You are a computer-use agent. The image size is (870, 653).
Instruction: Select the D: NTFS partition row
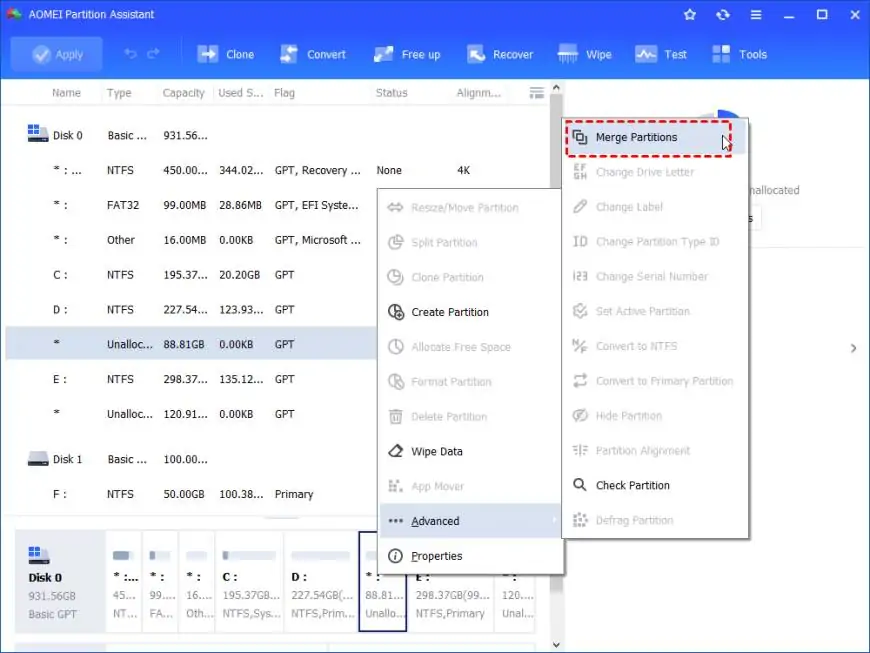[x=191, y=310]
